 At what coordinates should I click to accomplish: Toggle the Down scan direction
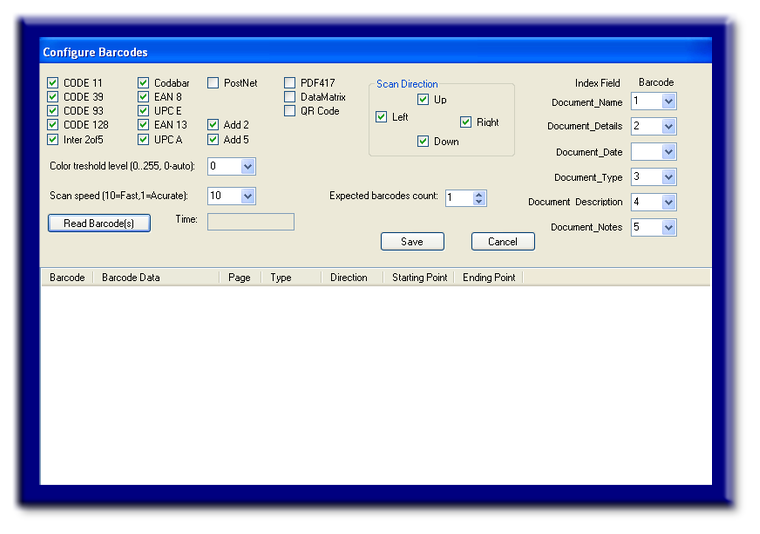(423, 141)
